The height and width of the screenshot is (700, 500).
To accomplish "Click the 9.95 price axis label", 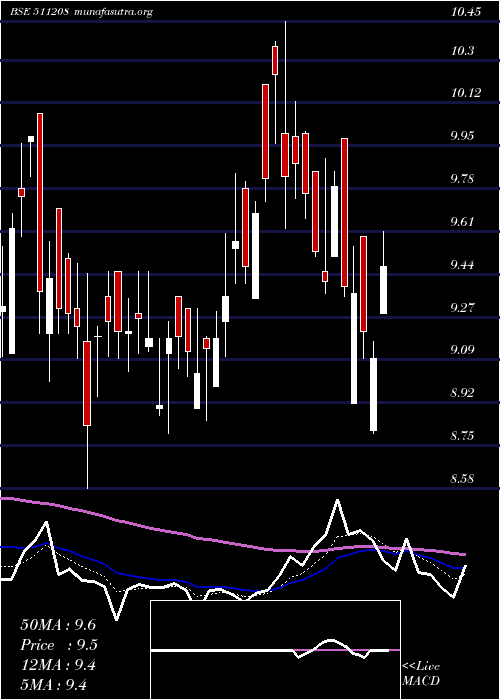I will click(x=464, y=136).
